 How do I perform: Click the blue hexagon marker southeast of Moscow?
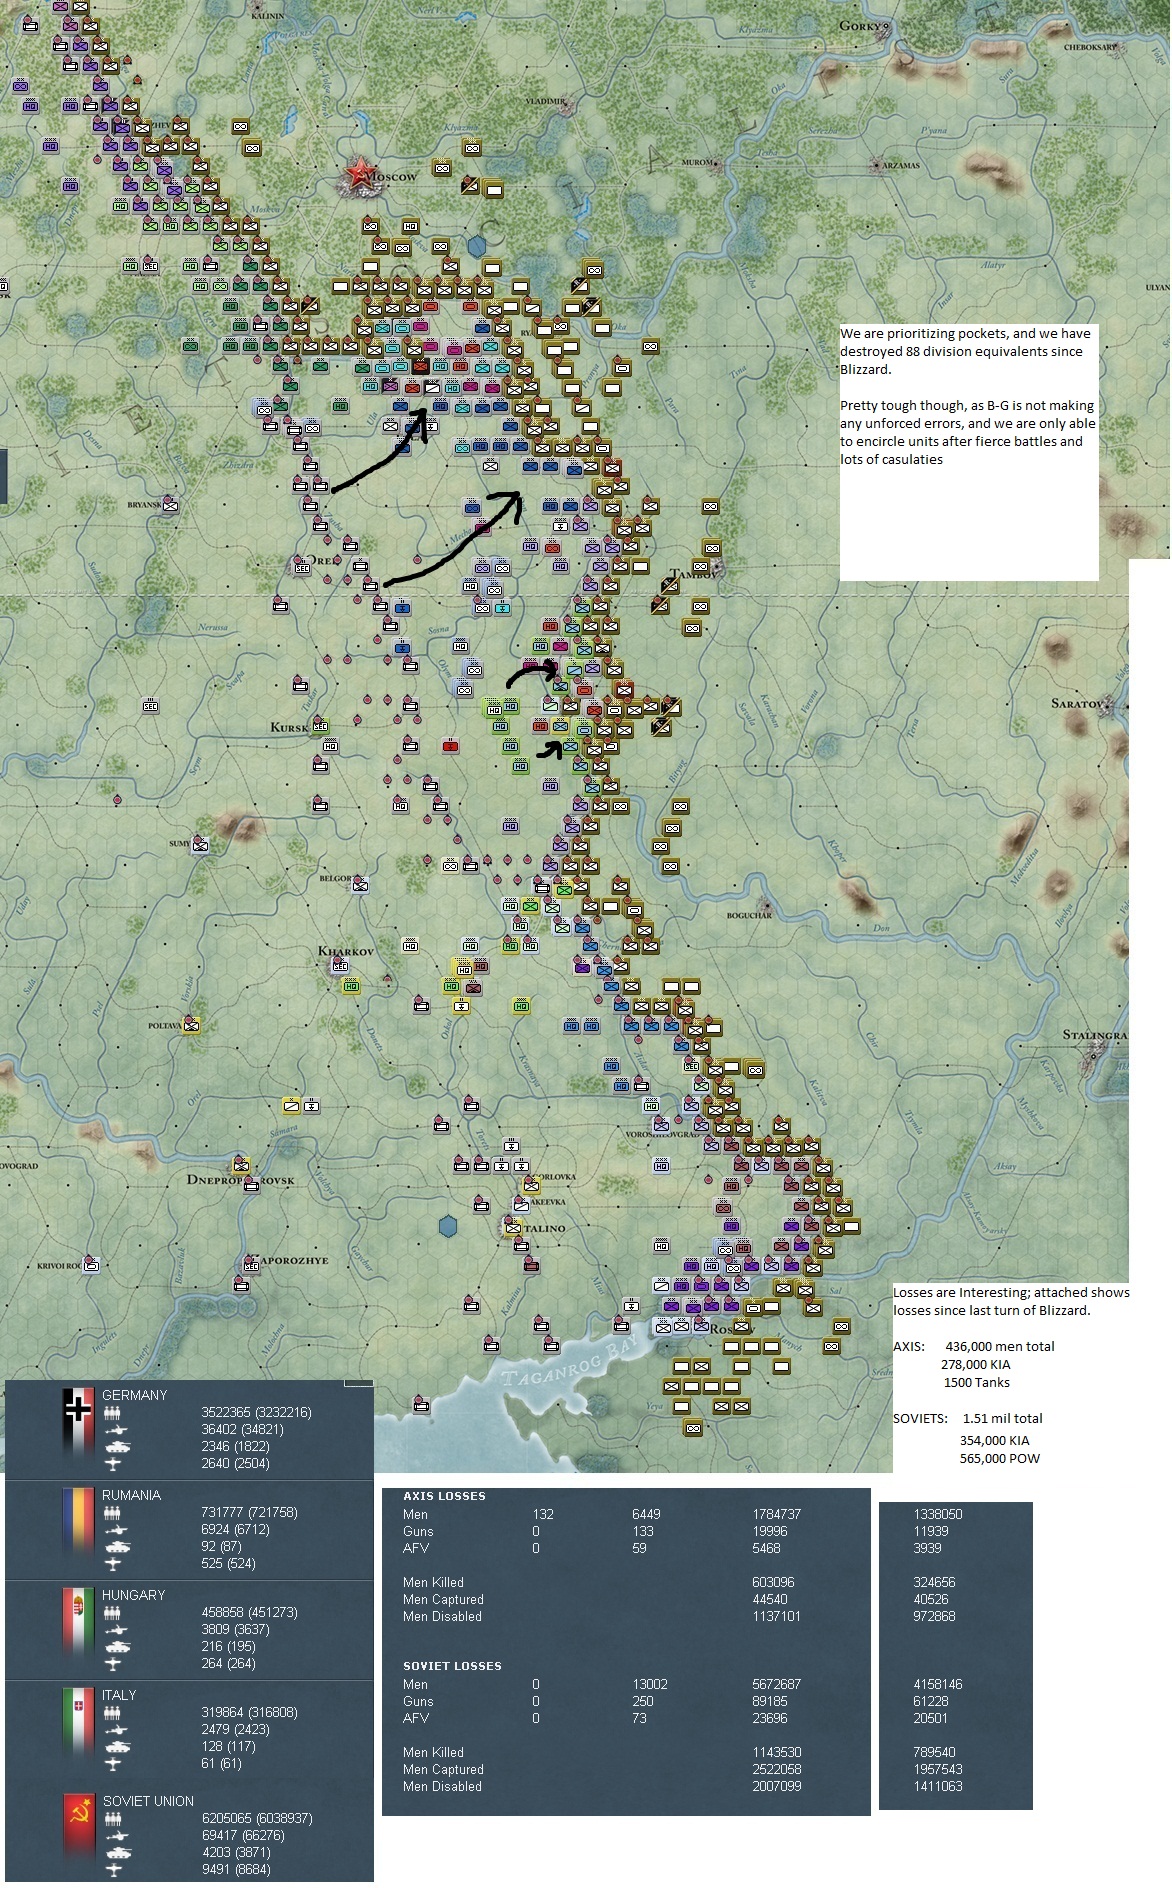point(477,246)
